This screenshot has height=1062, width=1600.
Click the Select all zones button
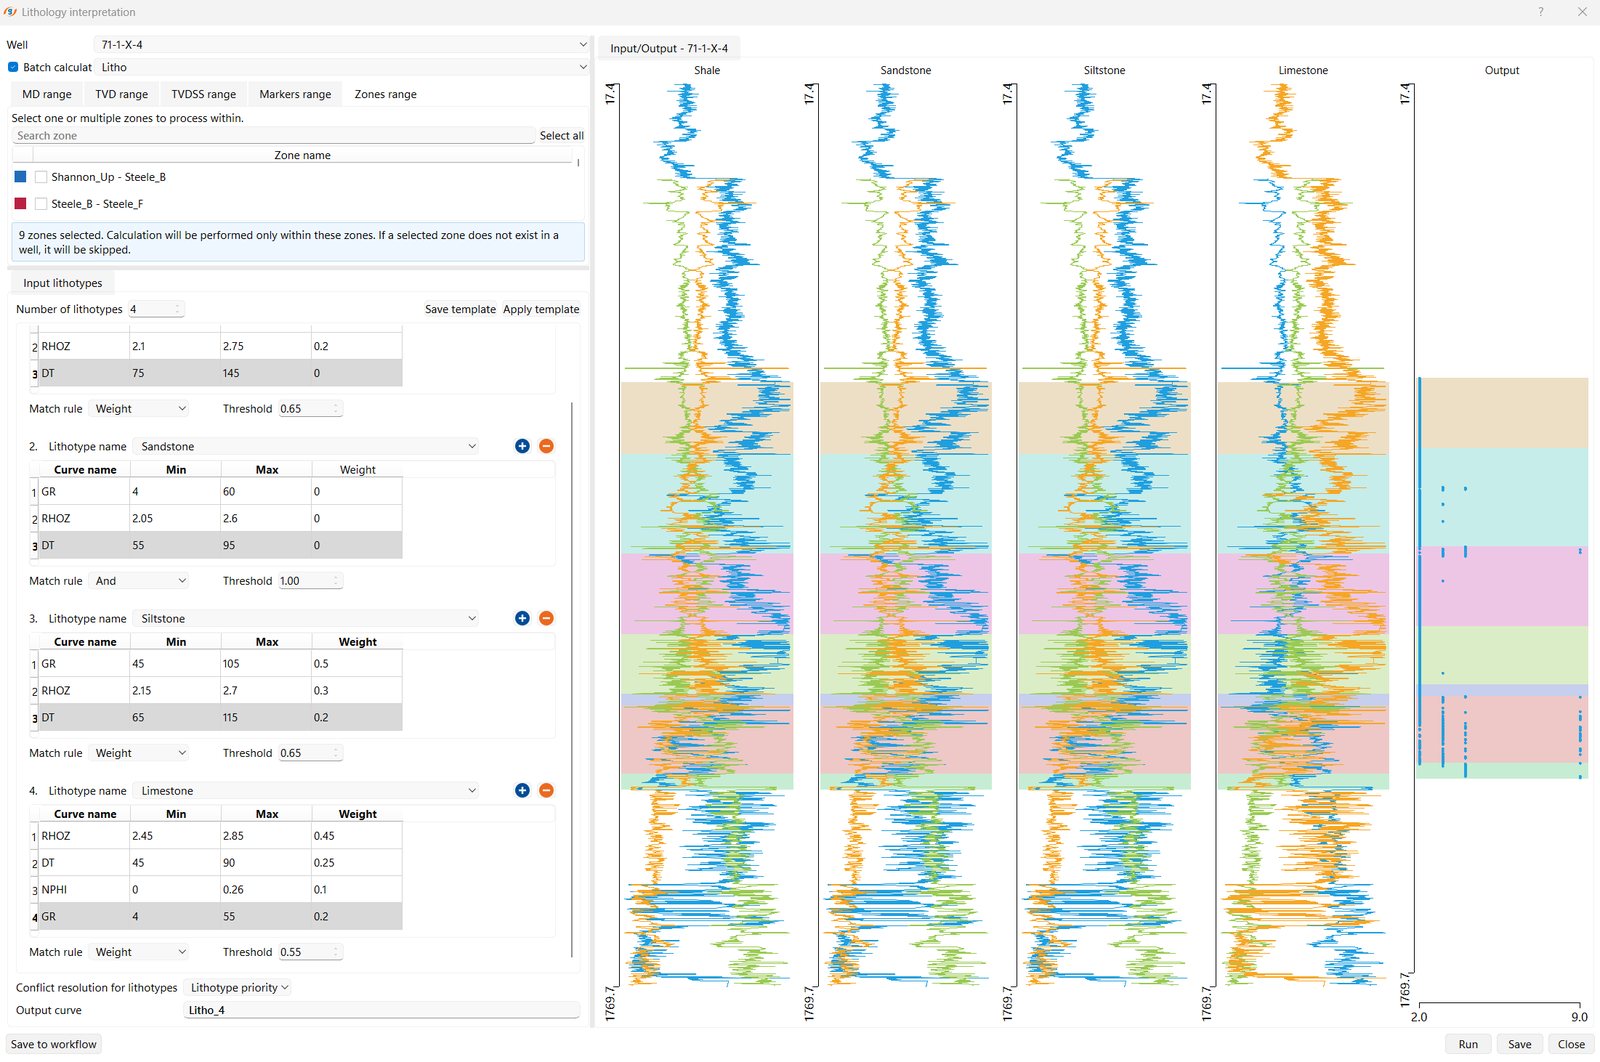[561, 136]
